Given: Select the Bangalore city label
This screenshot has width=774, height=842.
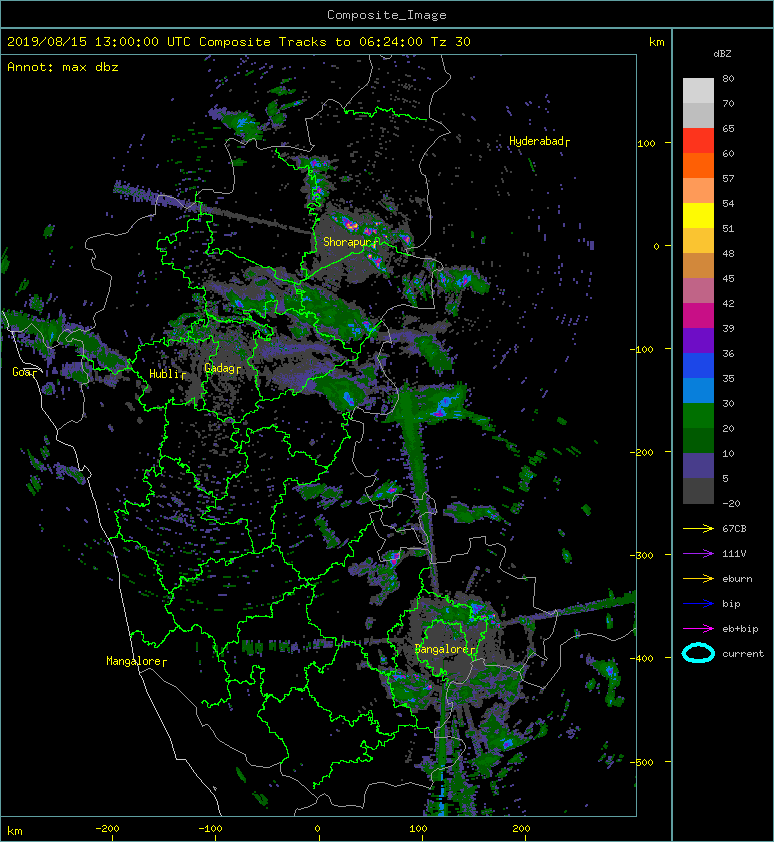Looking at the screenshot, I should [442, 649].
